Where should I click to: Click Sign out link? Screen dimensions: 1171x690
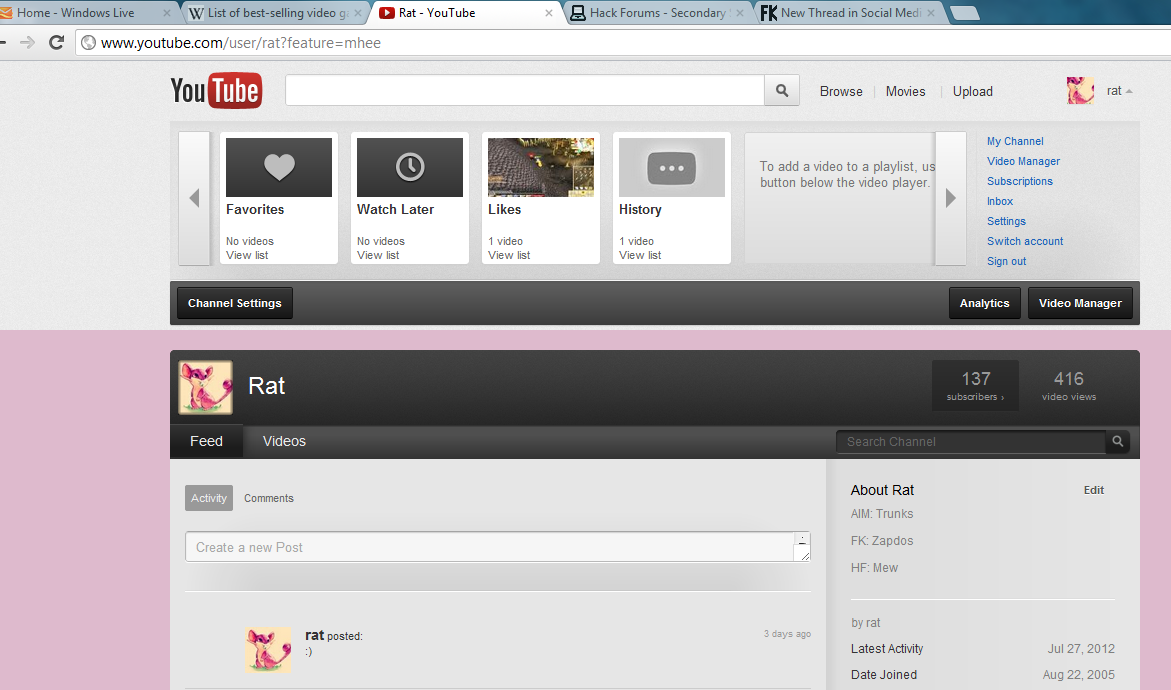click(1006, 261)
